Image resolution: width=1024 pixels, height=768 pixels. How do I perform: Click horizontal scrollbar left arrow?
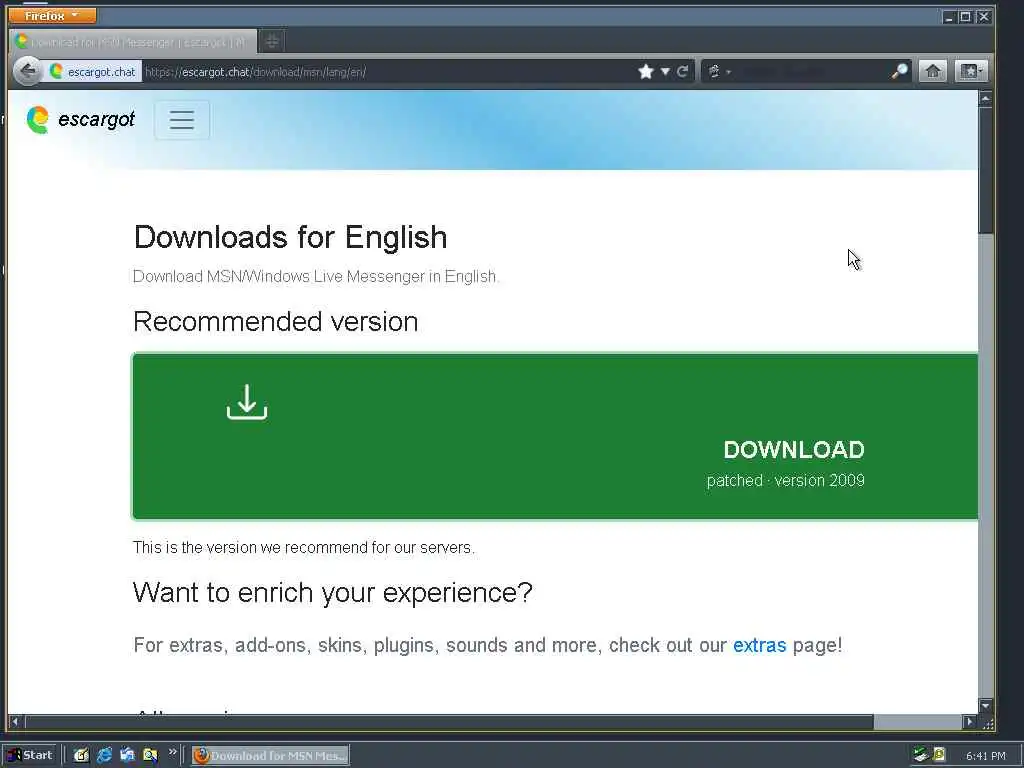click(16, 722)
